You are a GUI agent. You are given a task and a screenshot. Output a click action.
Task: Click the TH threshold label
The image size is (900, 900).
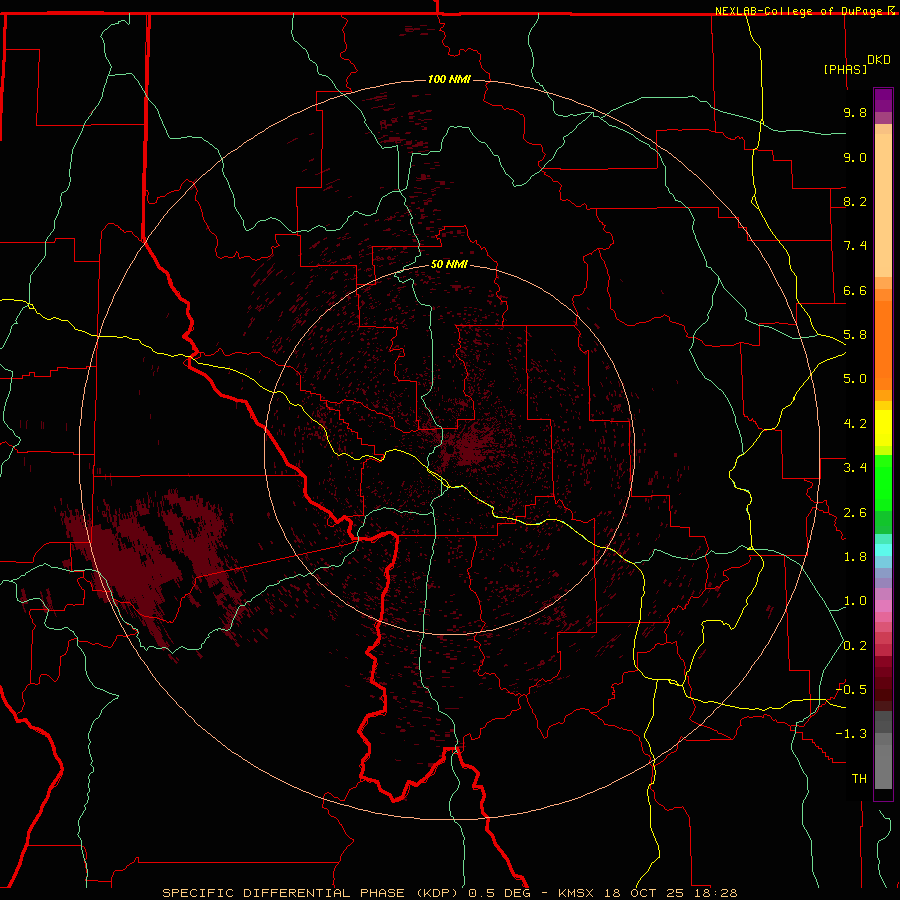[x=859, y=779]
